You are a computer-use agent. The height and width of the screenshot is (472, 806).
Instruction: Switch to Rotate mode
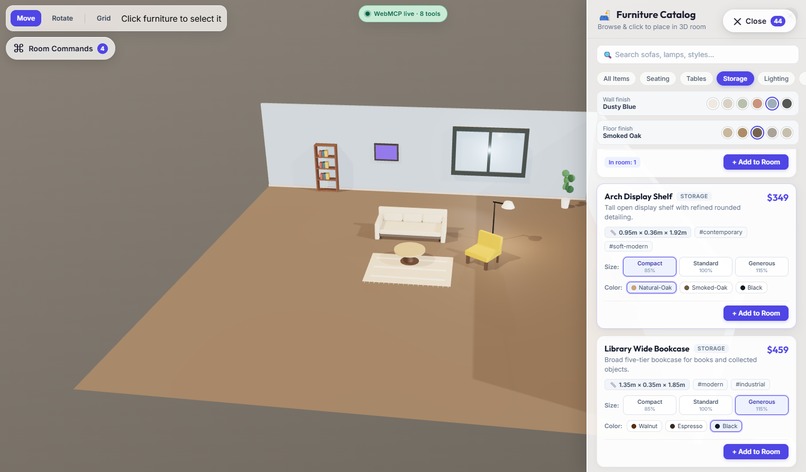click(x=62, y=18)
